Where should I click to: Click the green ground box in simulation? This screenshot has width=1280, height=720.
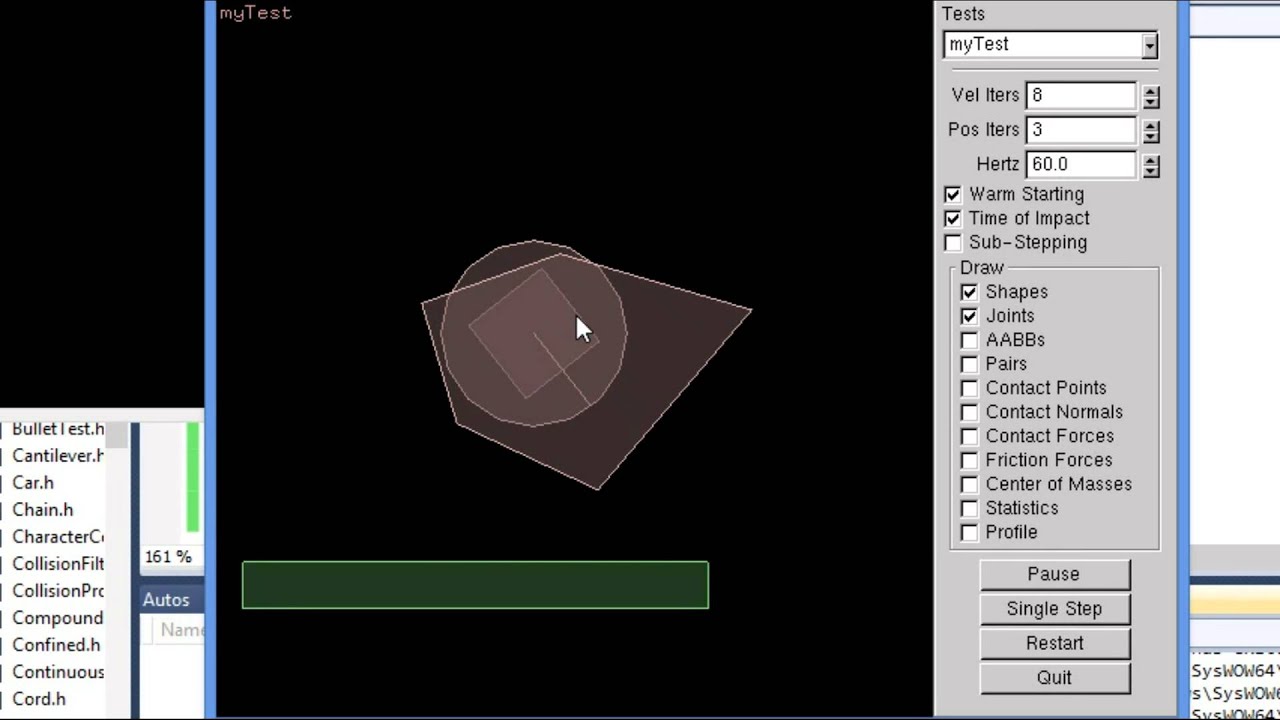click(475, 585)
